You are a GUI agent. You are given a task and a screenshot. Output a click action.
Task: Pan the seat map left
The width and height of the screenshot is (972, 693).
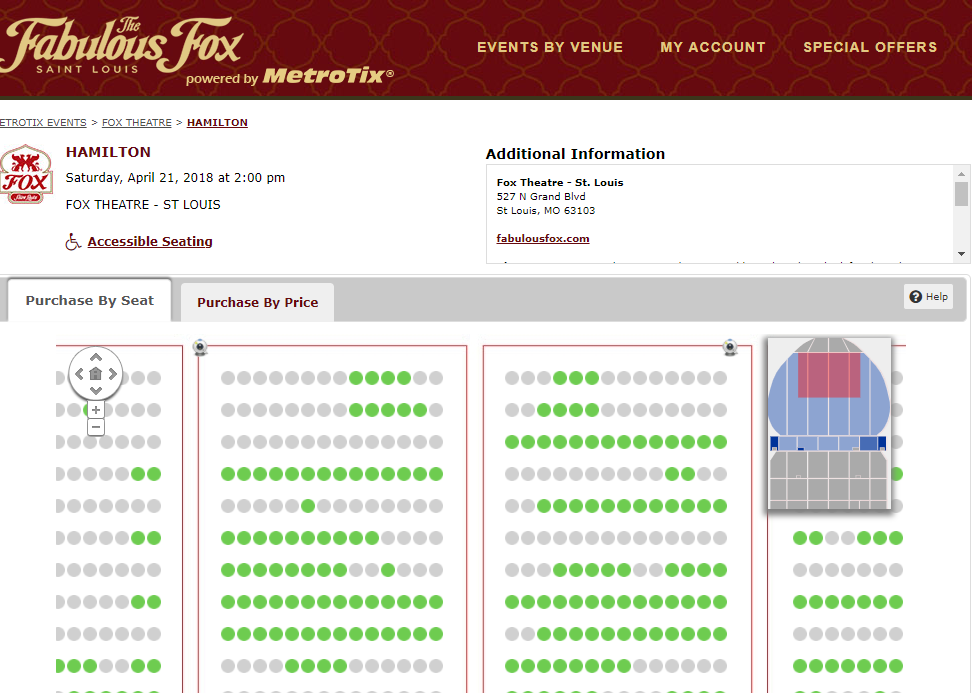point(79,374)
